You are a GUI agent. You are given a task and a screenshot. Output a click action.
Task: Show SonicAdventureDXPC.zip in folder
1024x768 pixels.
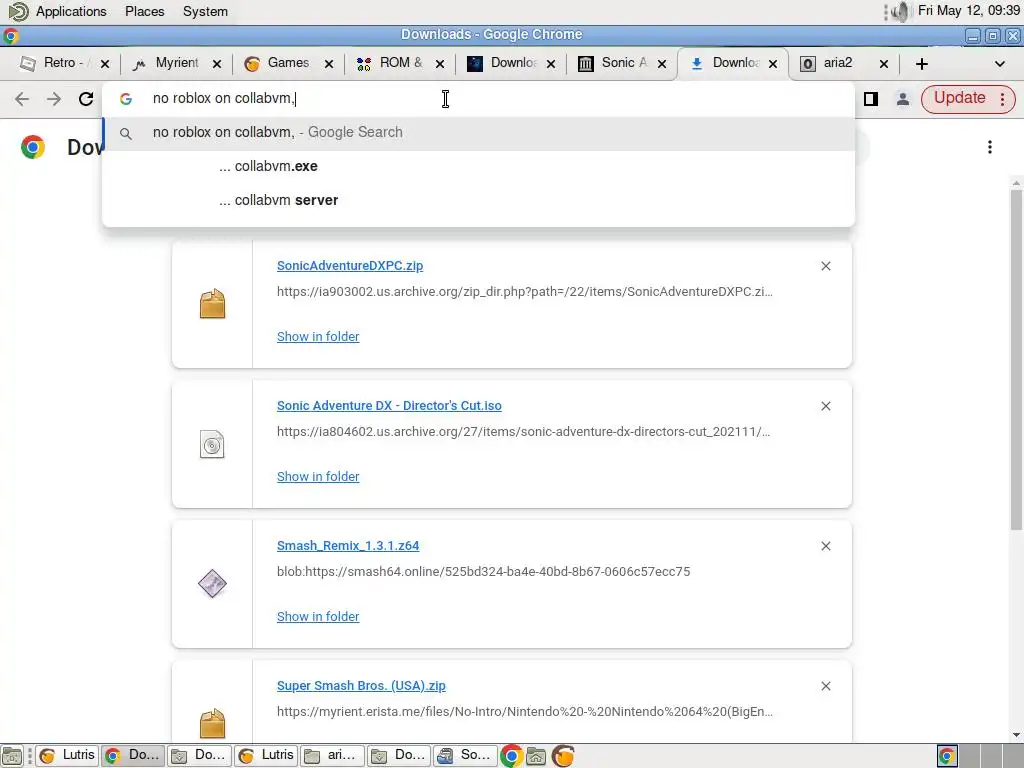click(x=318, y=337)
